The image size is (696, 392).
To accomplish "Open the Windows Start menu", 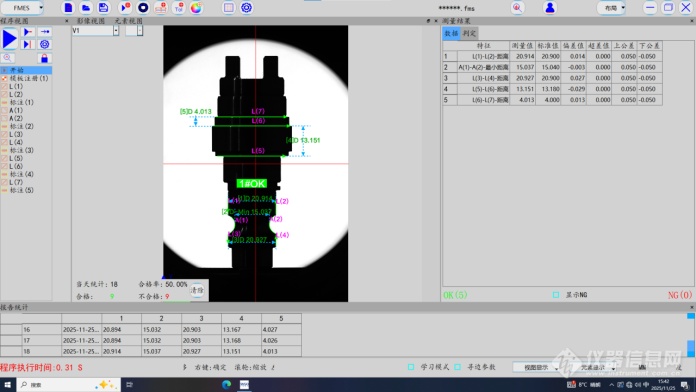I will click(8, 385).
